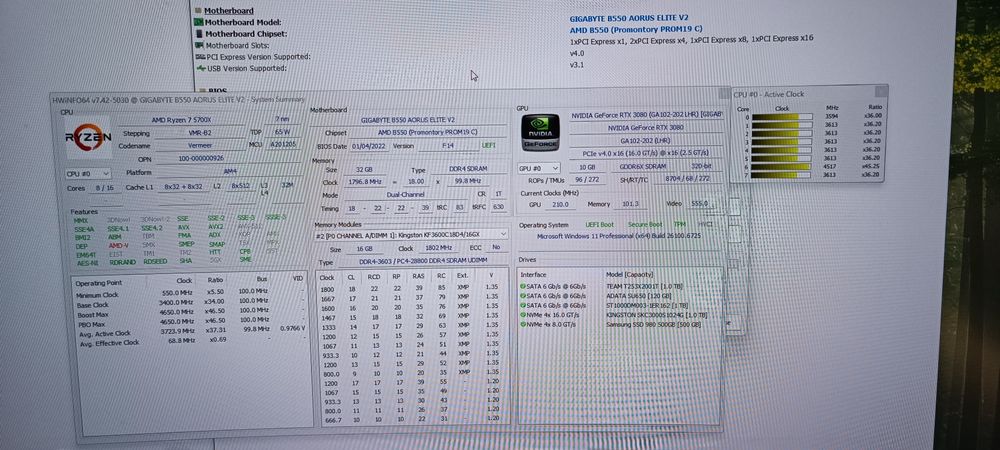Click the module clock 1802 MHz field
The height and width of the screenshot is (450, 1000).
438,249
